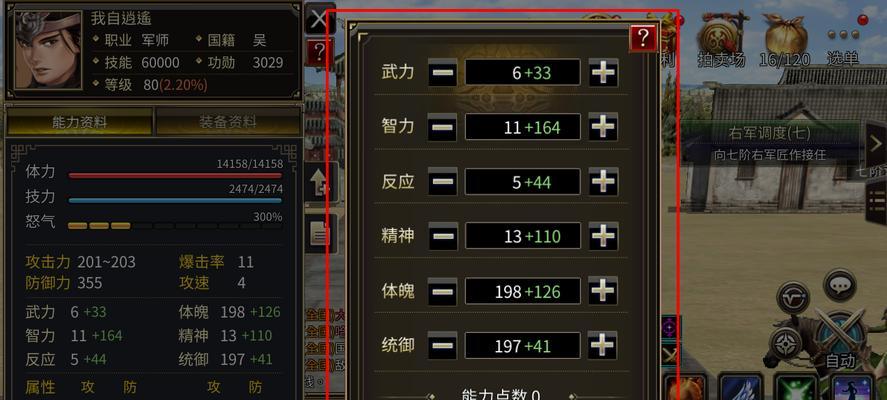
Task: Open the chat speech bubble icon
Action: 839,285
